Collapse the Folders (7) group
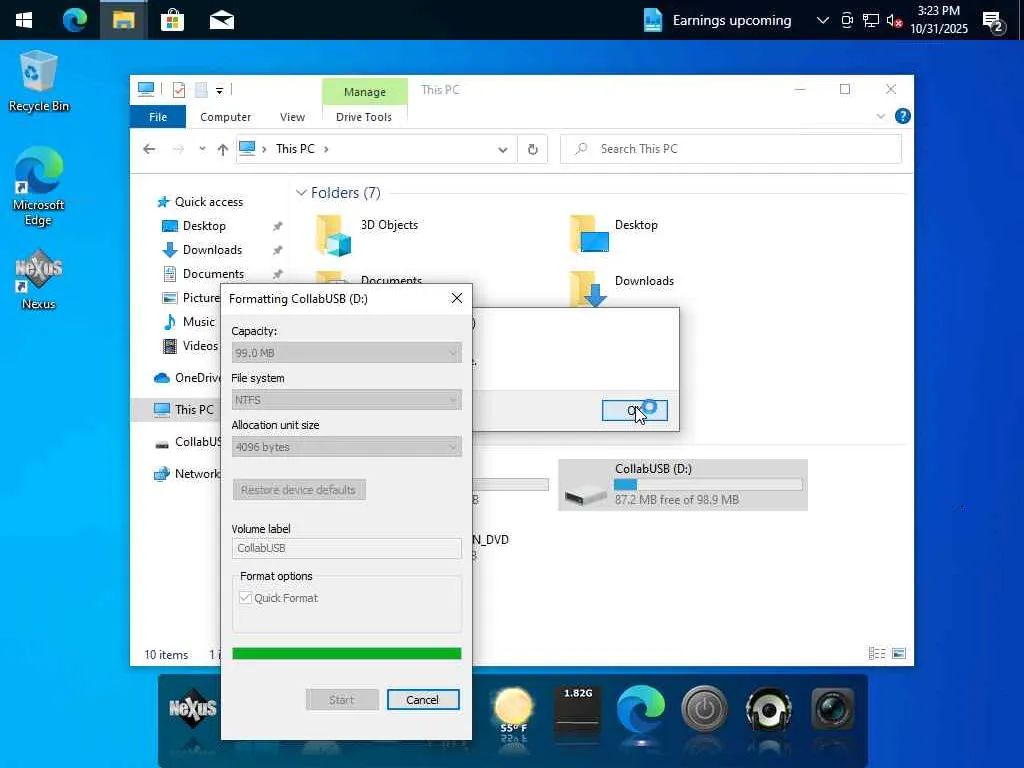The width and height of the screenshot is (1024, 768). [x=301, y=193]
